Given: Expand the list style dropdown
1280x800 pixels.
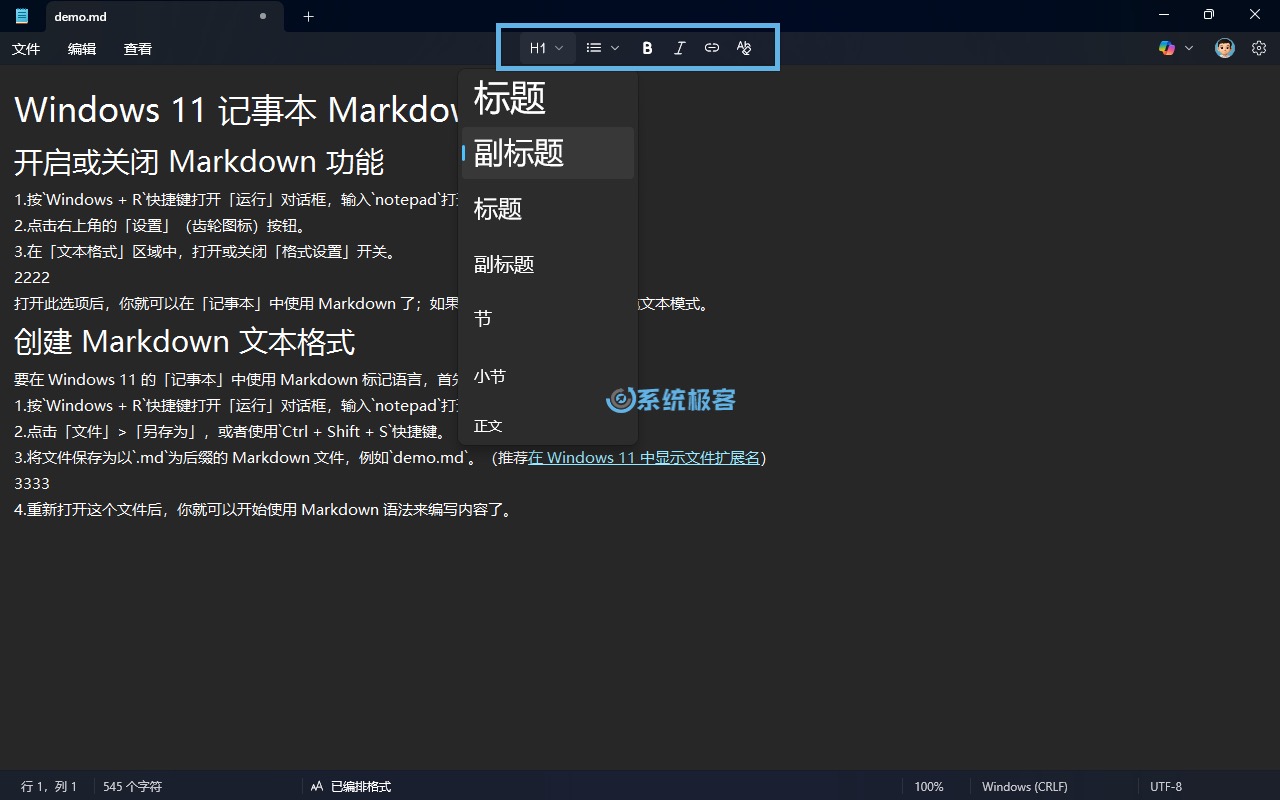Looking at the screenshot, I should click(603, 48).
